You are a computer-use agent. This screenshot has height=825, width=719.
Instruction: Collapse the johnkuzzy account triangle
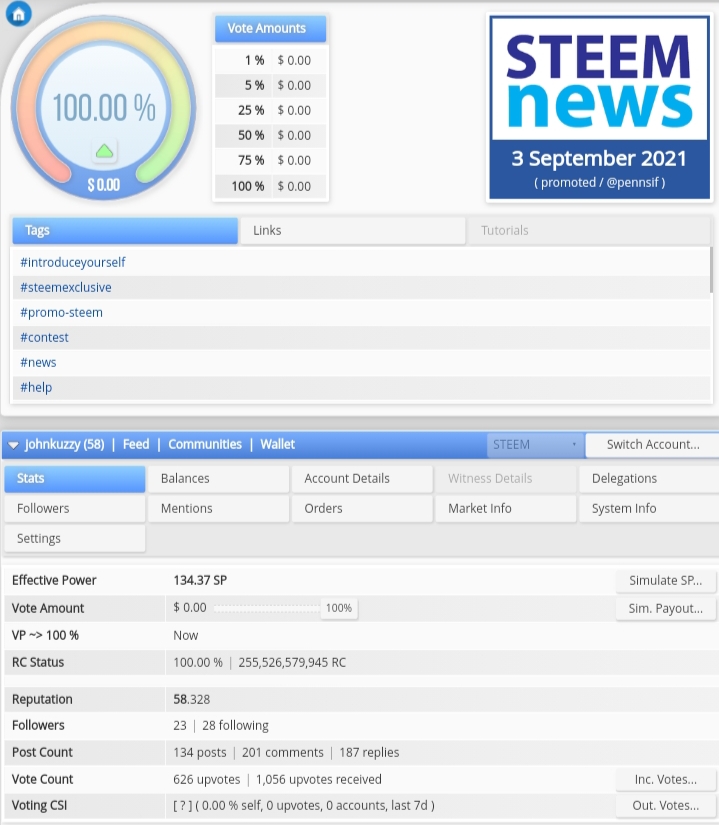[x=14, y=445]
